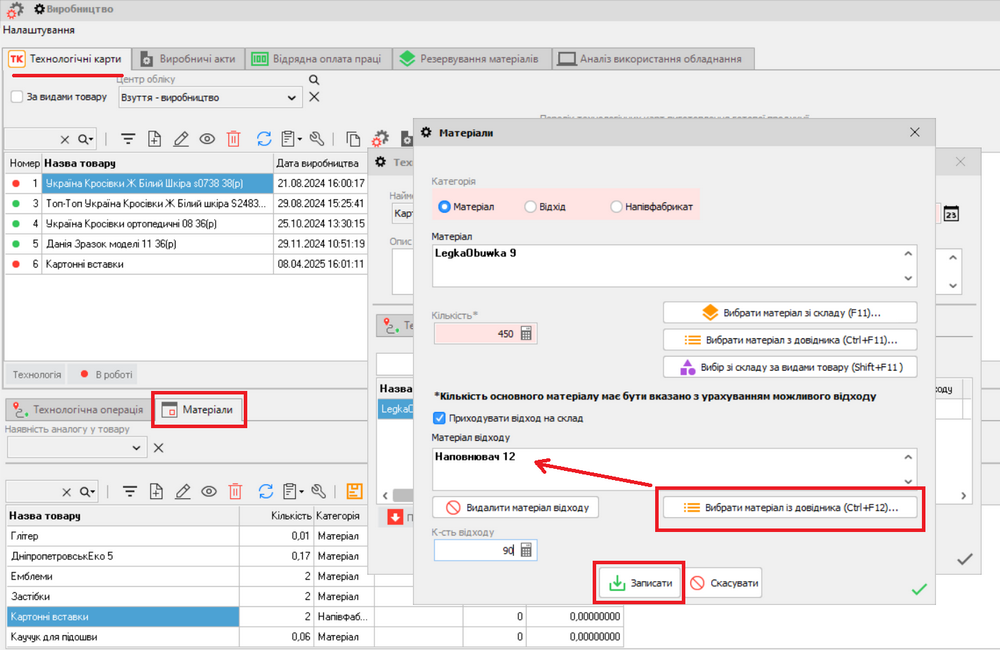Click the add new record icon in technological cards toolbar
1000x650 pixels.
click(154, 139)
